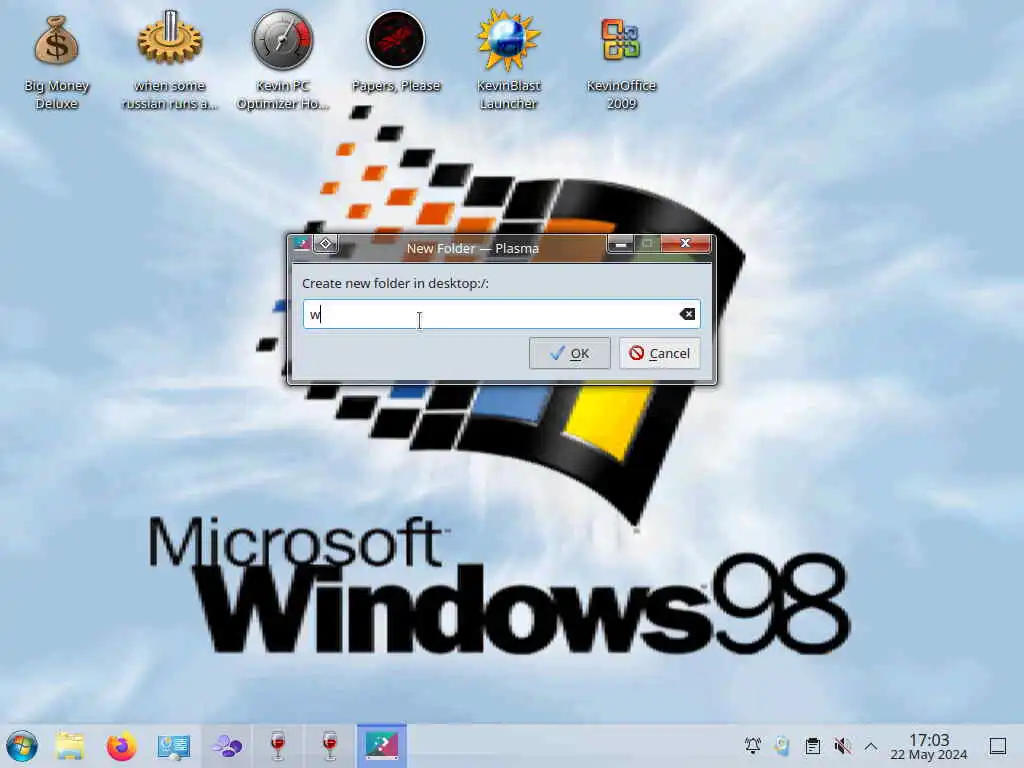Viewport: 1024px width, 768px height.
Task: Close the New Folder dialog window
Action: point(685,244)
